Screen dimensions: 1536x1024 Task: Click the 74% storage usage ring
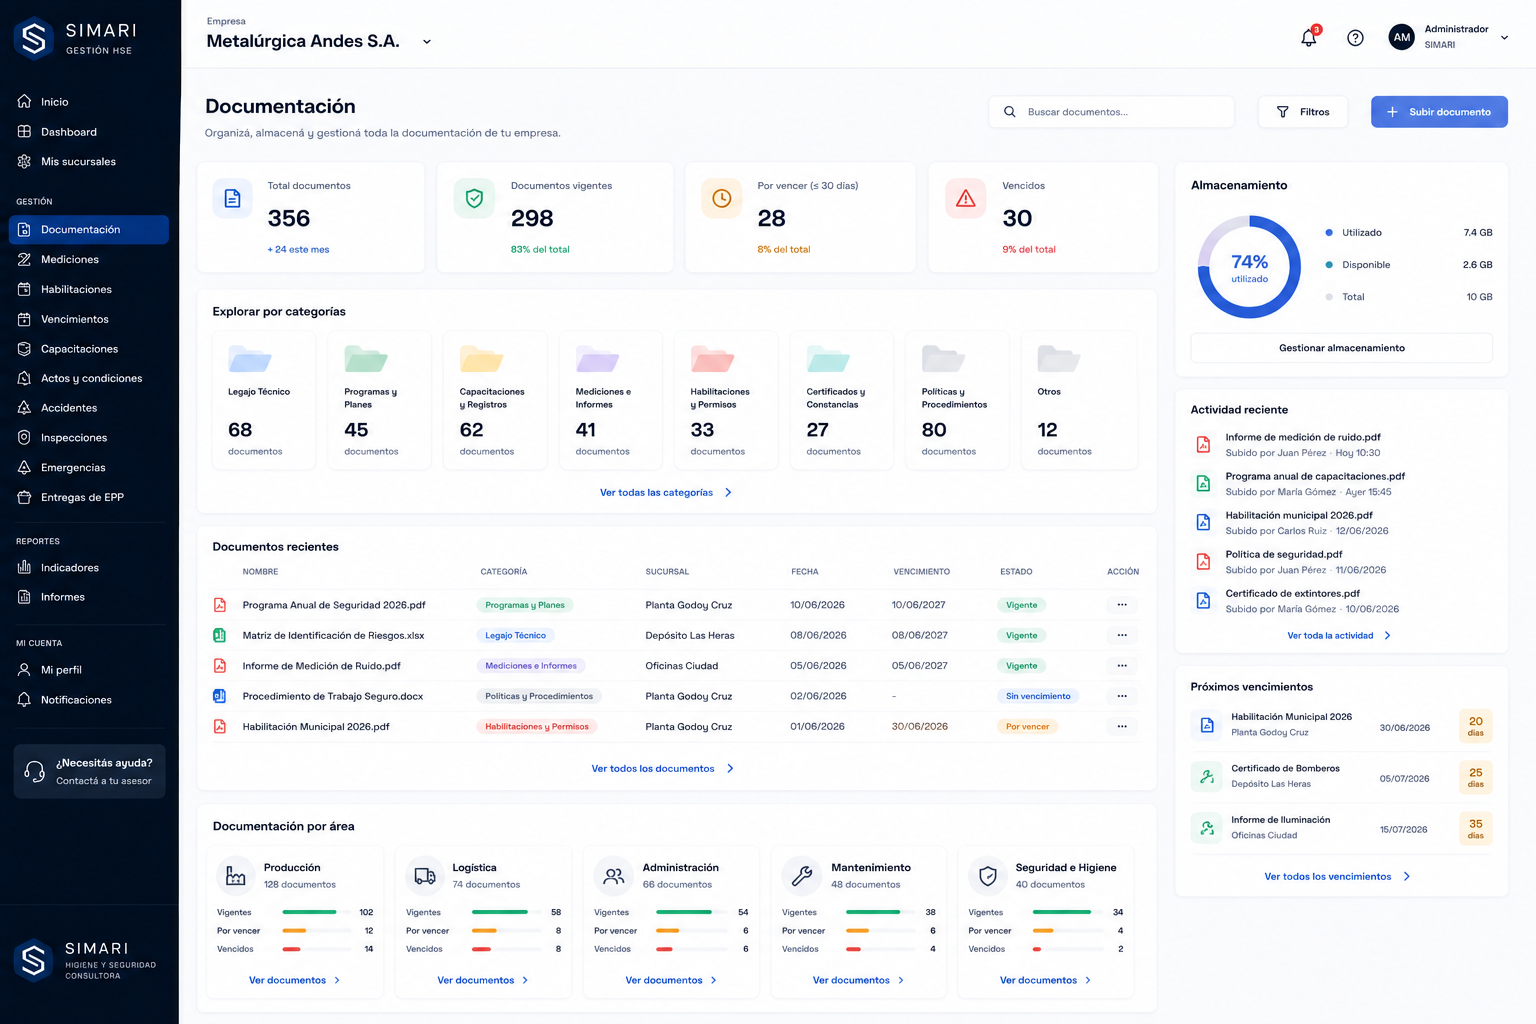pos(1249,267)
